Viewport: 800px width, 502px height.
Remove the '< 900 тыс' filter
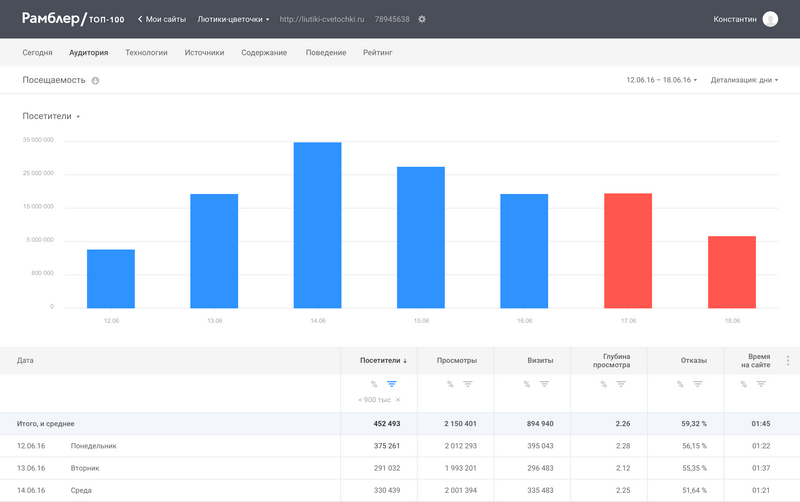398,400
